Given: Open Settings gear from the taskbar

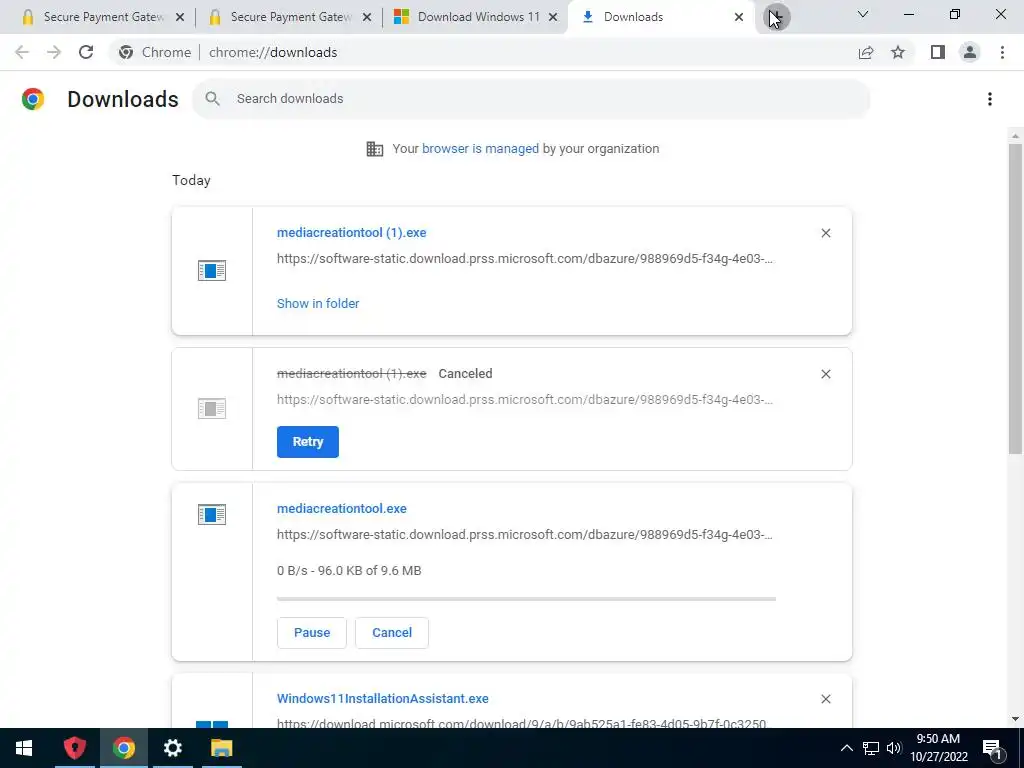Looking at the screenshot, I should [172, 748].
